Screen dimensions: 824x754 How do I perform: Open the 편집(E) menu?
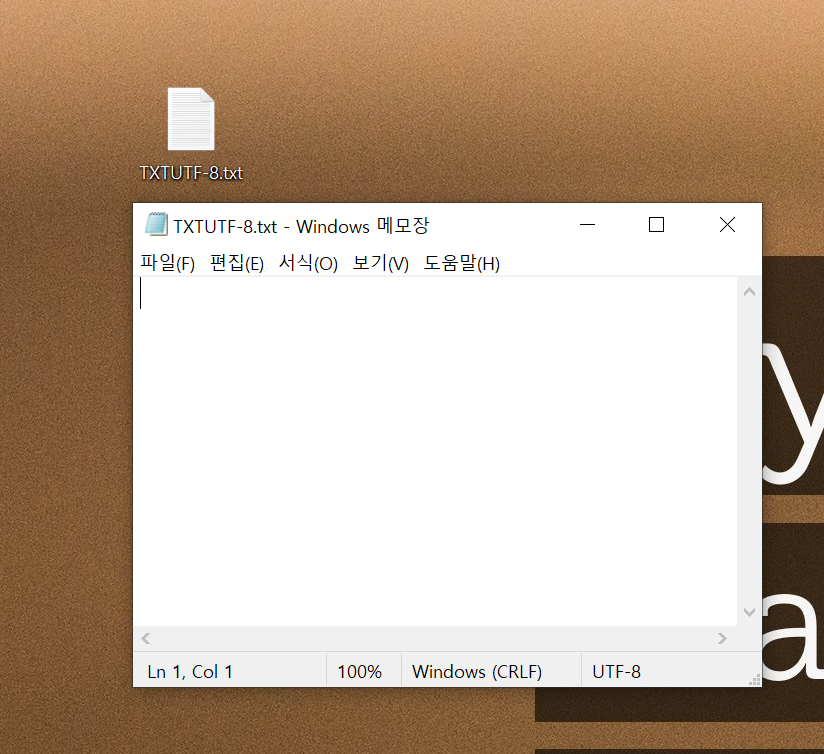(237, 263)
